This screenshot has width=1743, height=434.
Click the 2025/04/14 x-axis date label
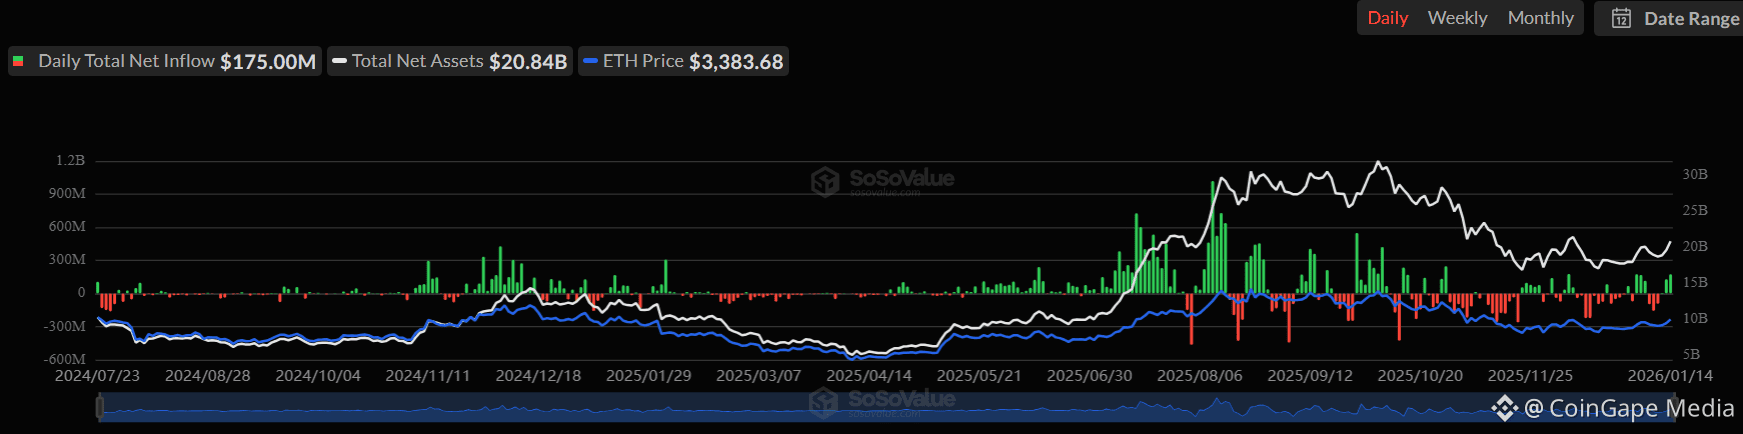(x=869, y=376)
